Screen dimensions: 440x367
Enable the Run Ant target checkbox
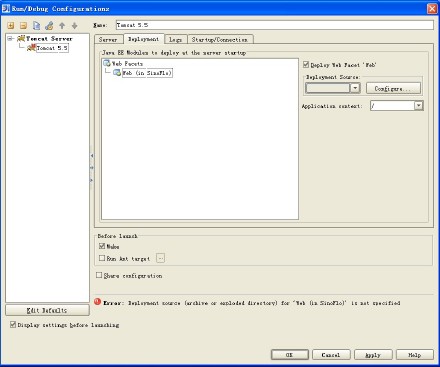pos(102,258)
